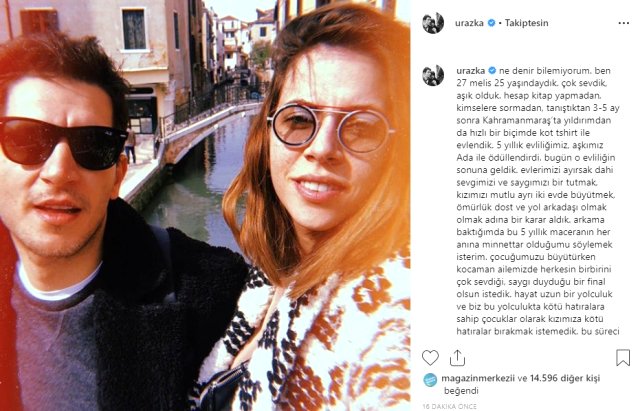
Task: Click urazka avatar beside the caption
Action: coord(433,75)
